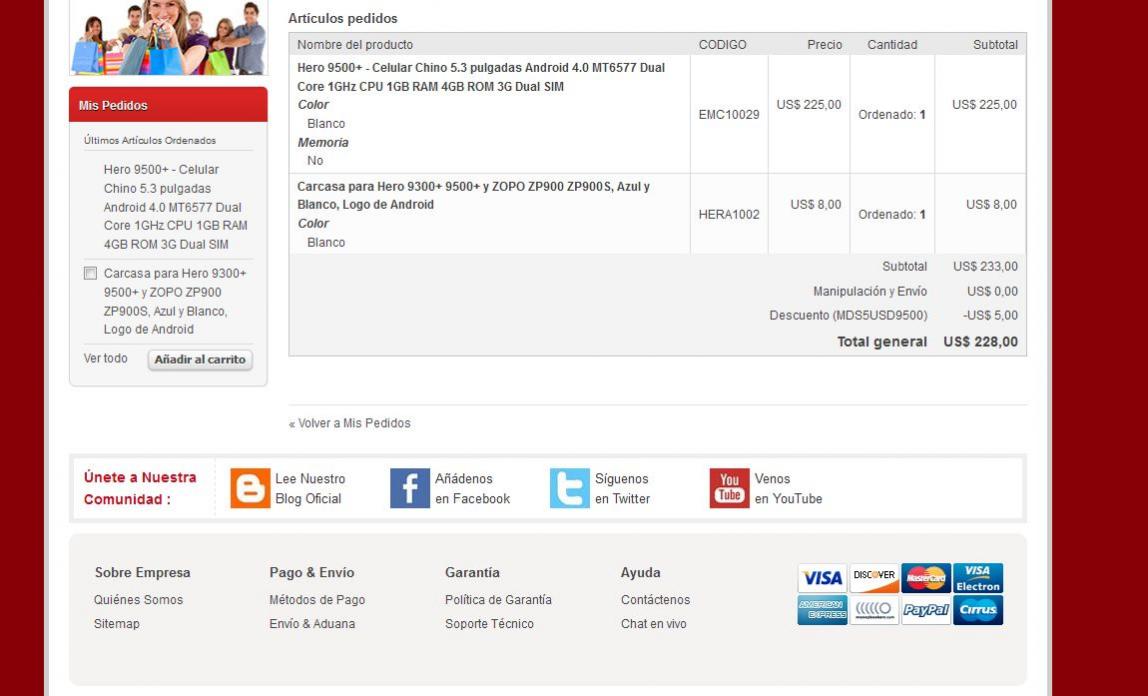Screen dimensions: 1148x696
Task: Open the Ver todo link
Action: tap(105, 359)
